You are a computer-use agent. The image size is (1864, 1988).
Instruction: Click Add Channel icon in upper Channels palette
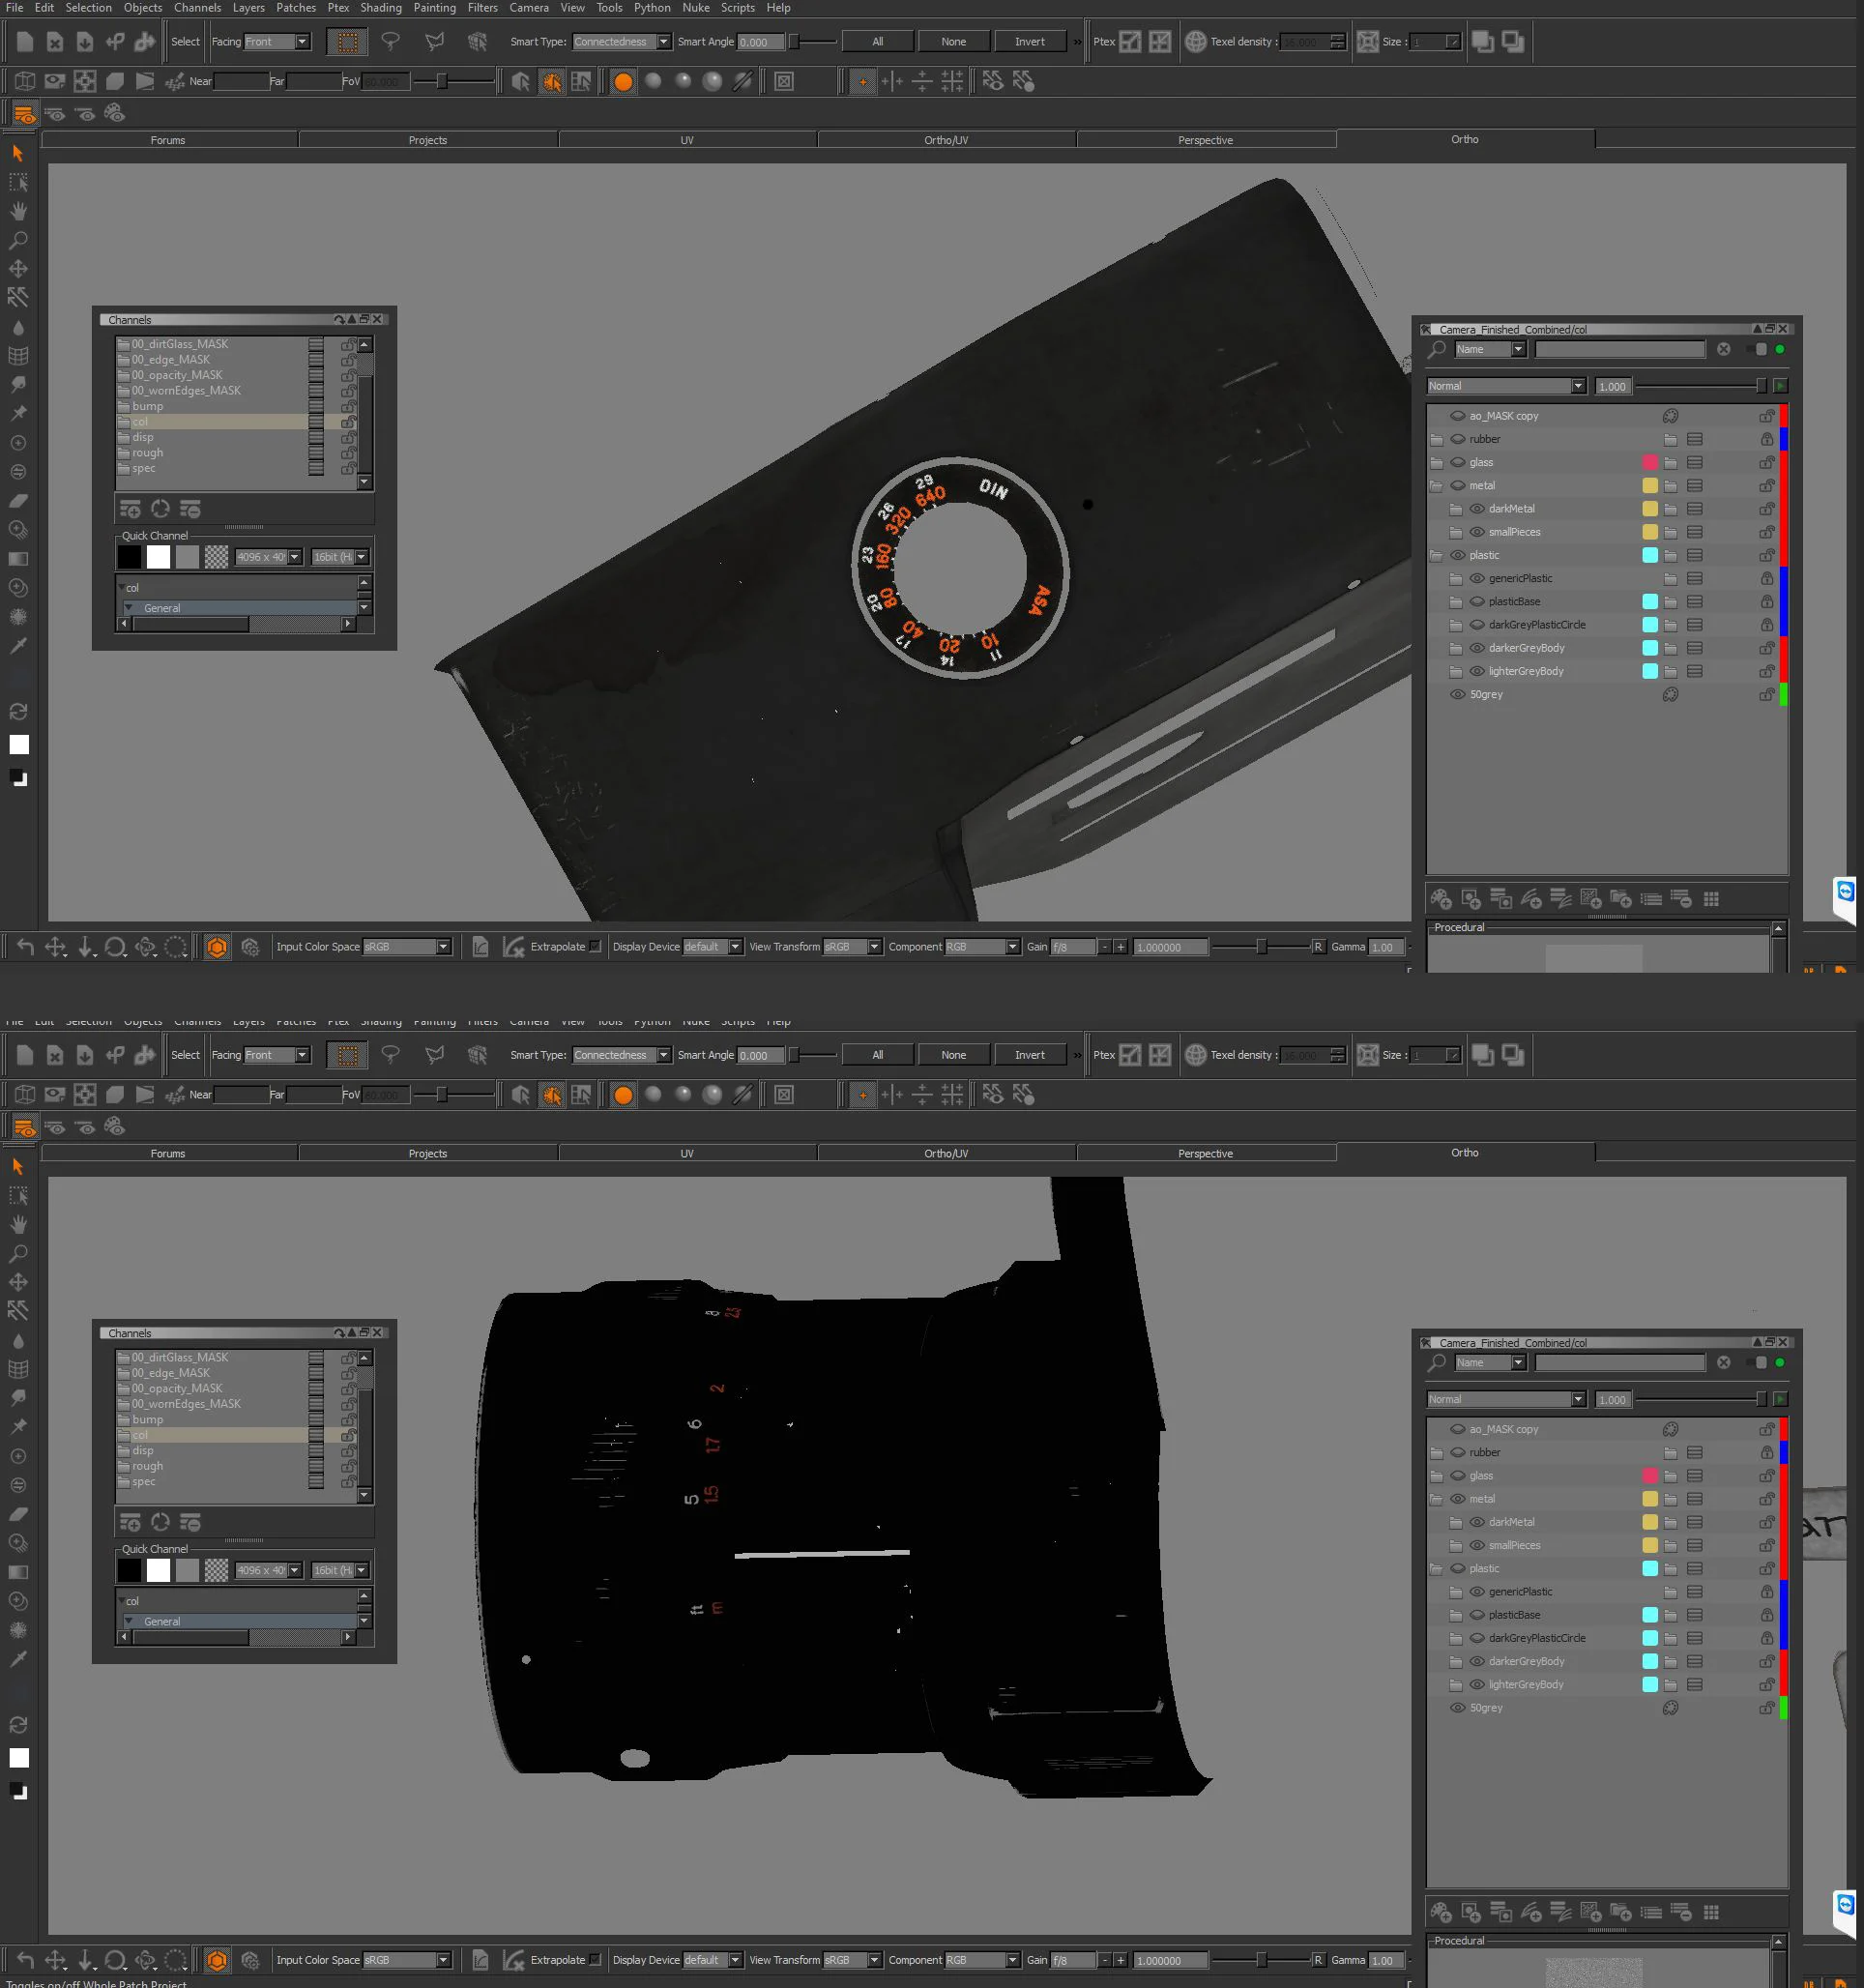[130, 509]
